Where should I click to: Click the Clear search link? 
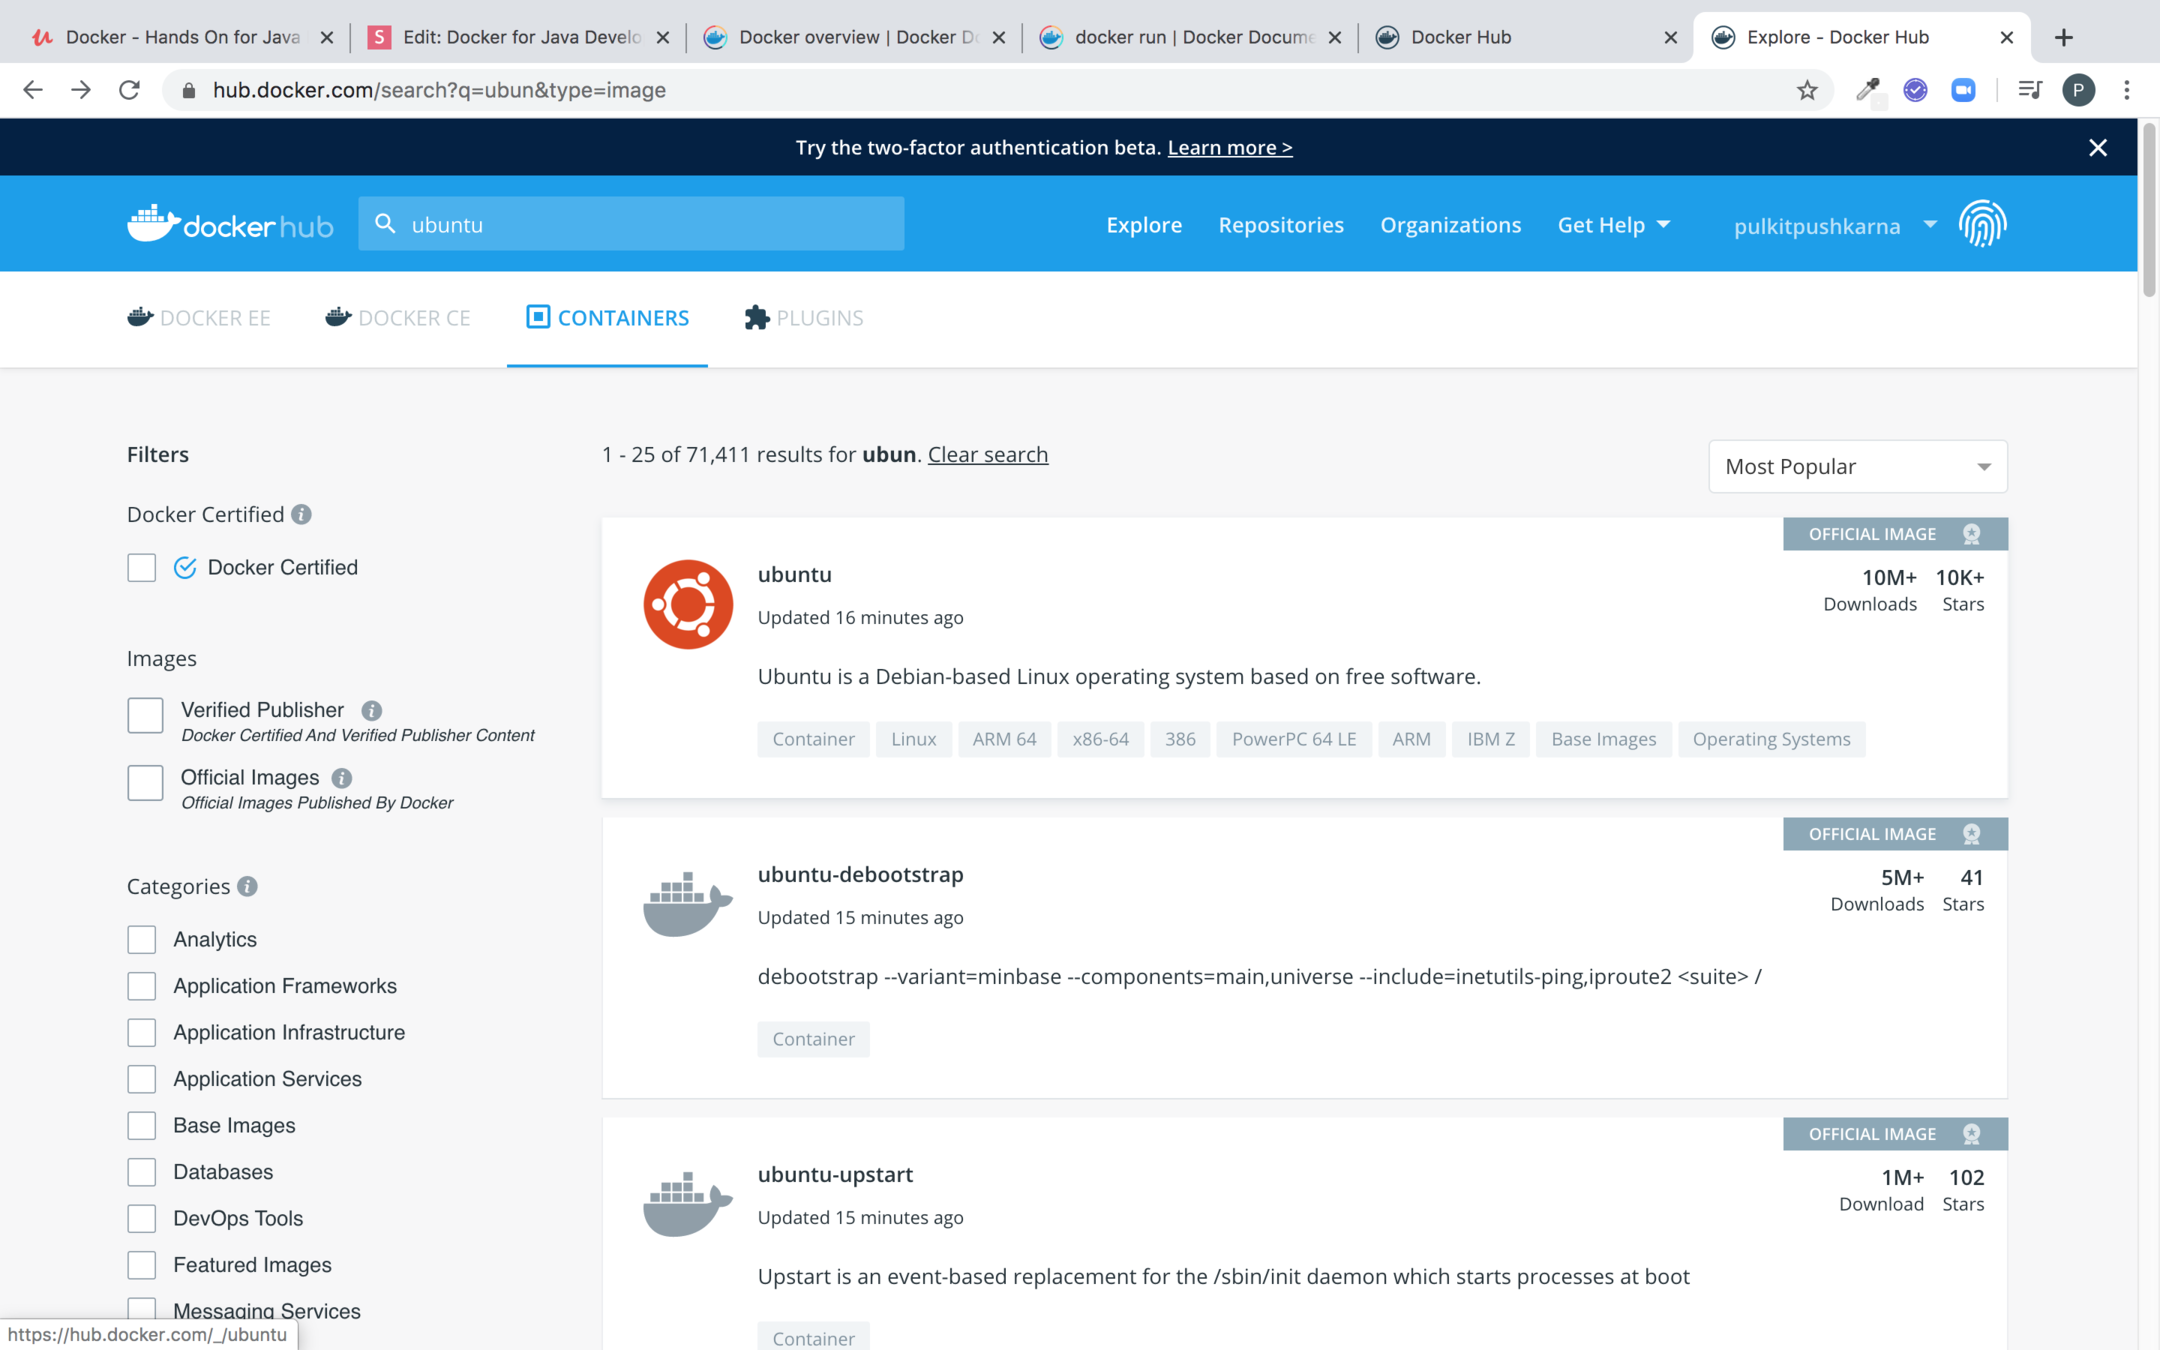click(x=987, y=454)
